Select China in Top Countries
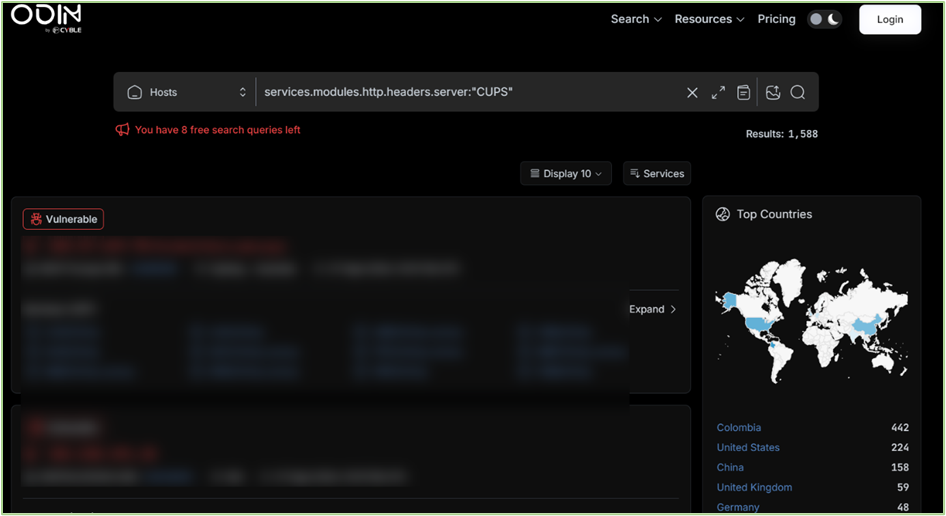 [730, 467]
